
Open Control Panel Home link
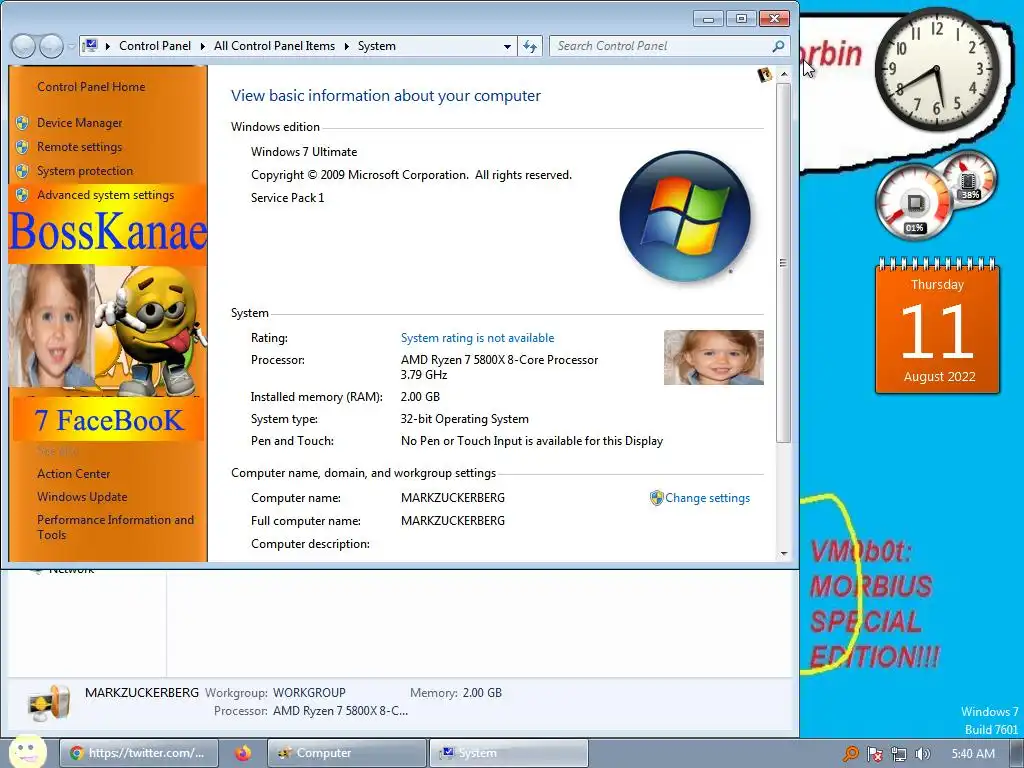point(91,87)
